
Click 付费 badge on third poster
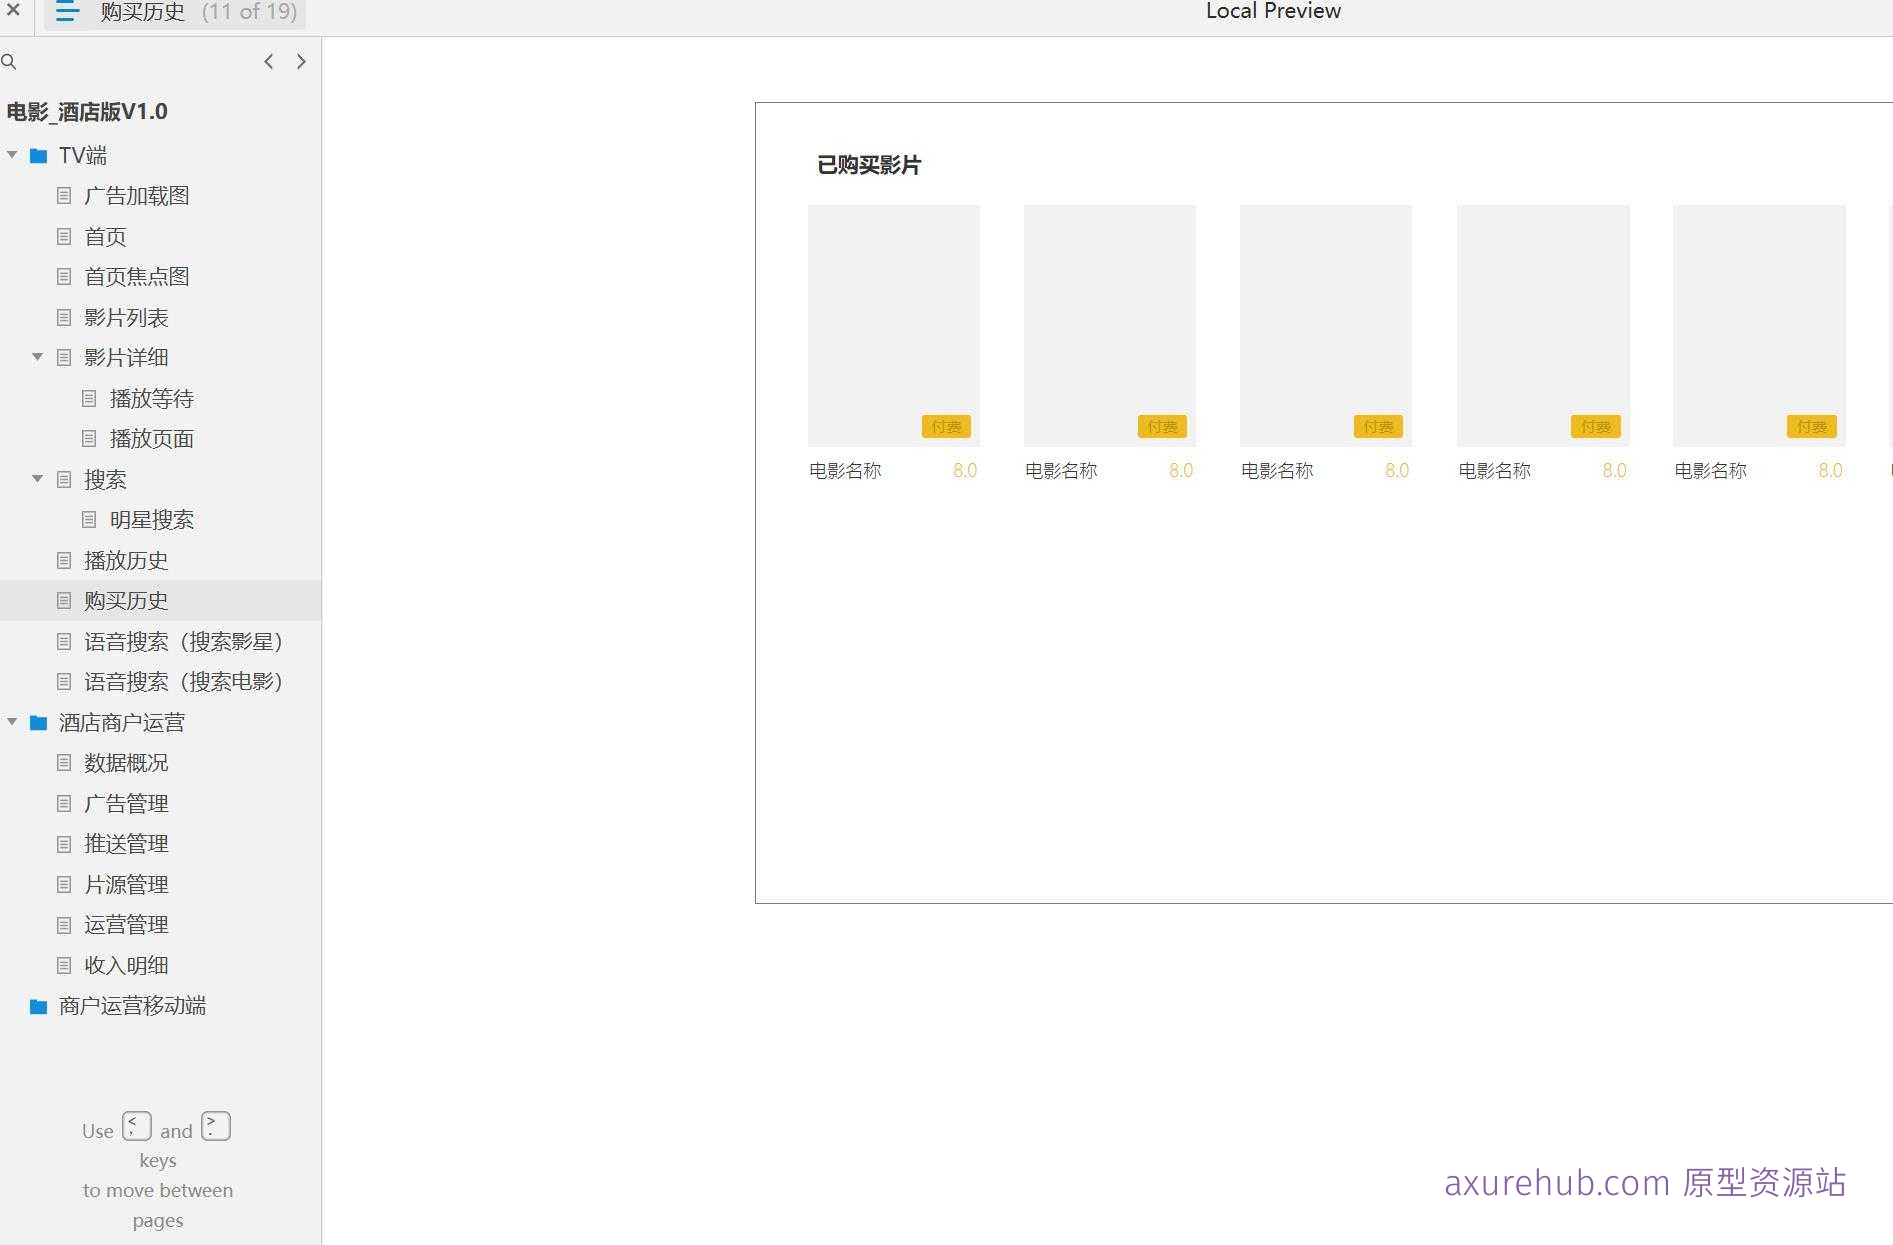(x=1378, y=427)
